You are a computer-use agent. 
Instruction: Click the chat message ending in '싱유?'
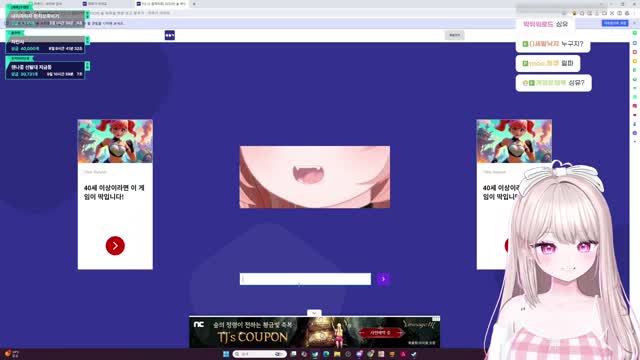coord(554,83)
